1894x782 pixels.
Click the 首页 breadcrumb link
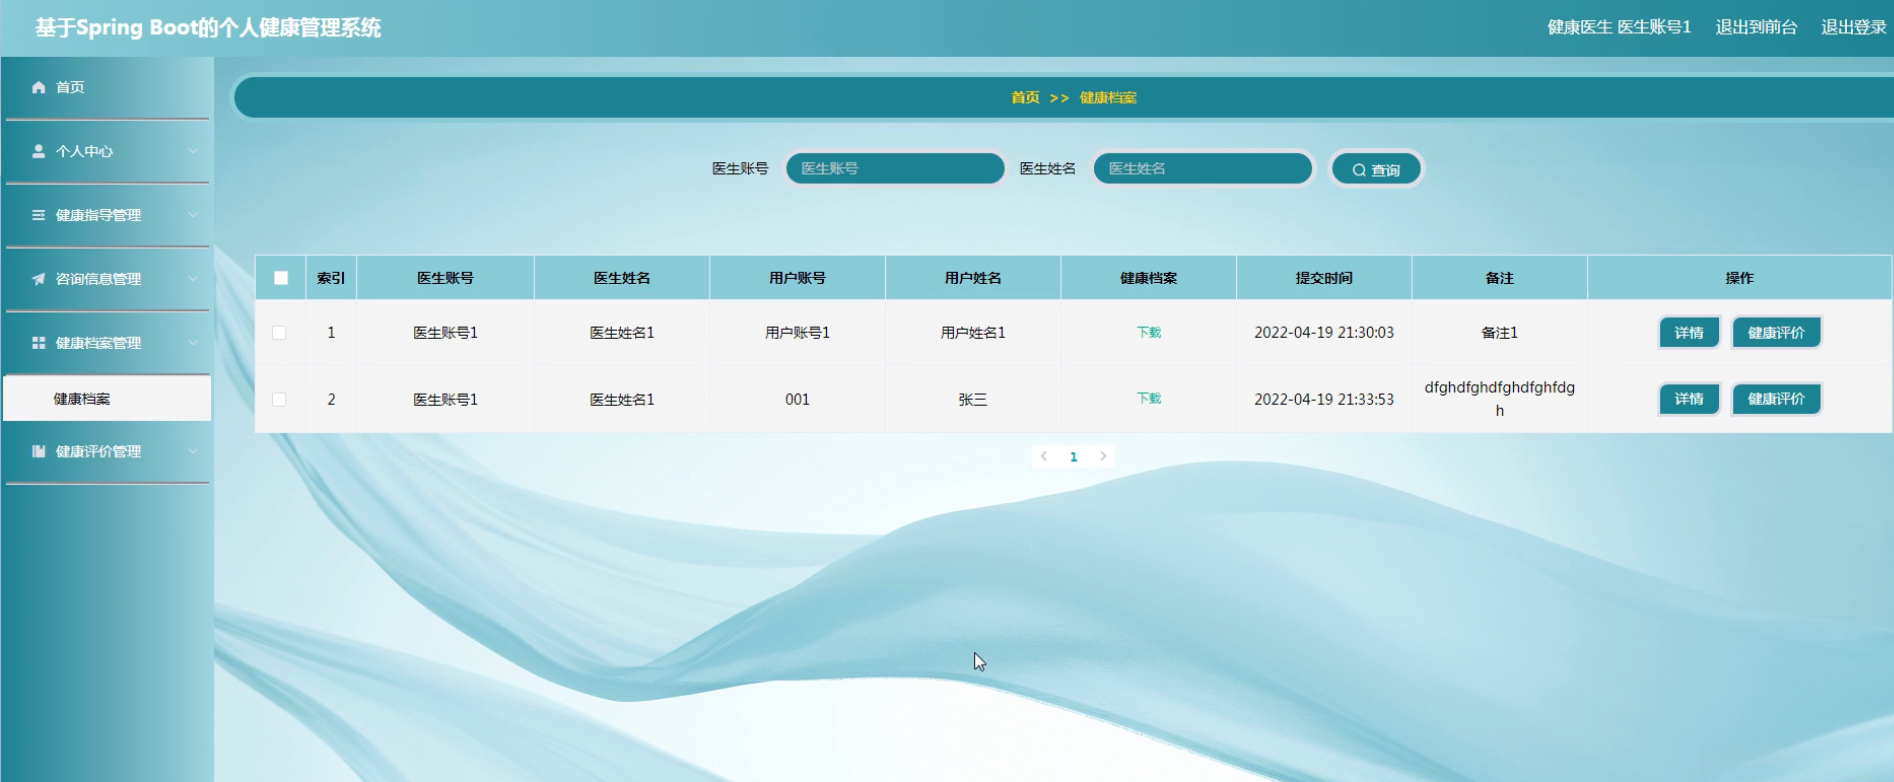(1025, 97)
